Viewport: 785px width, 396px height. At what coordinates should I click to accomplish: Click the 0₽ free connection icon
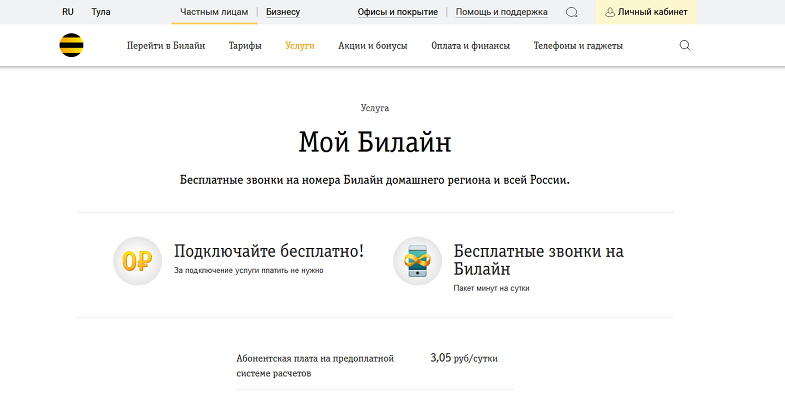point(138,261)
